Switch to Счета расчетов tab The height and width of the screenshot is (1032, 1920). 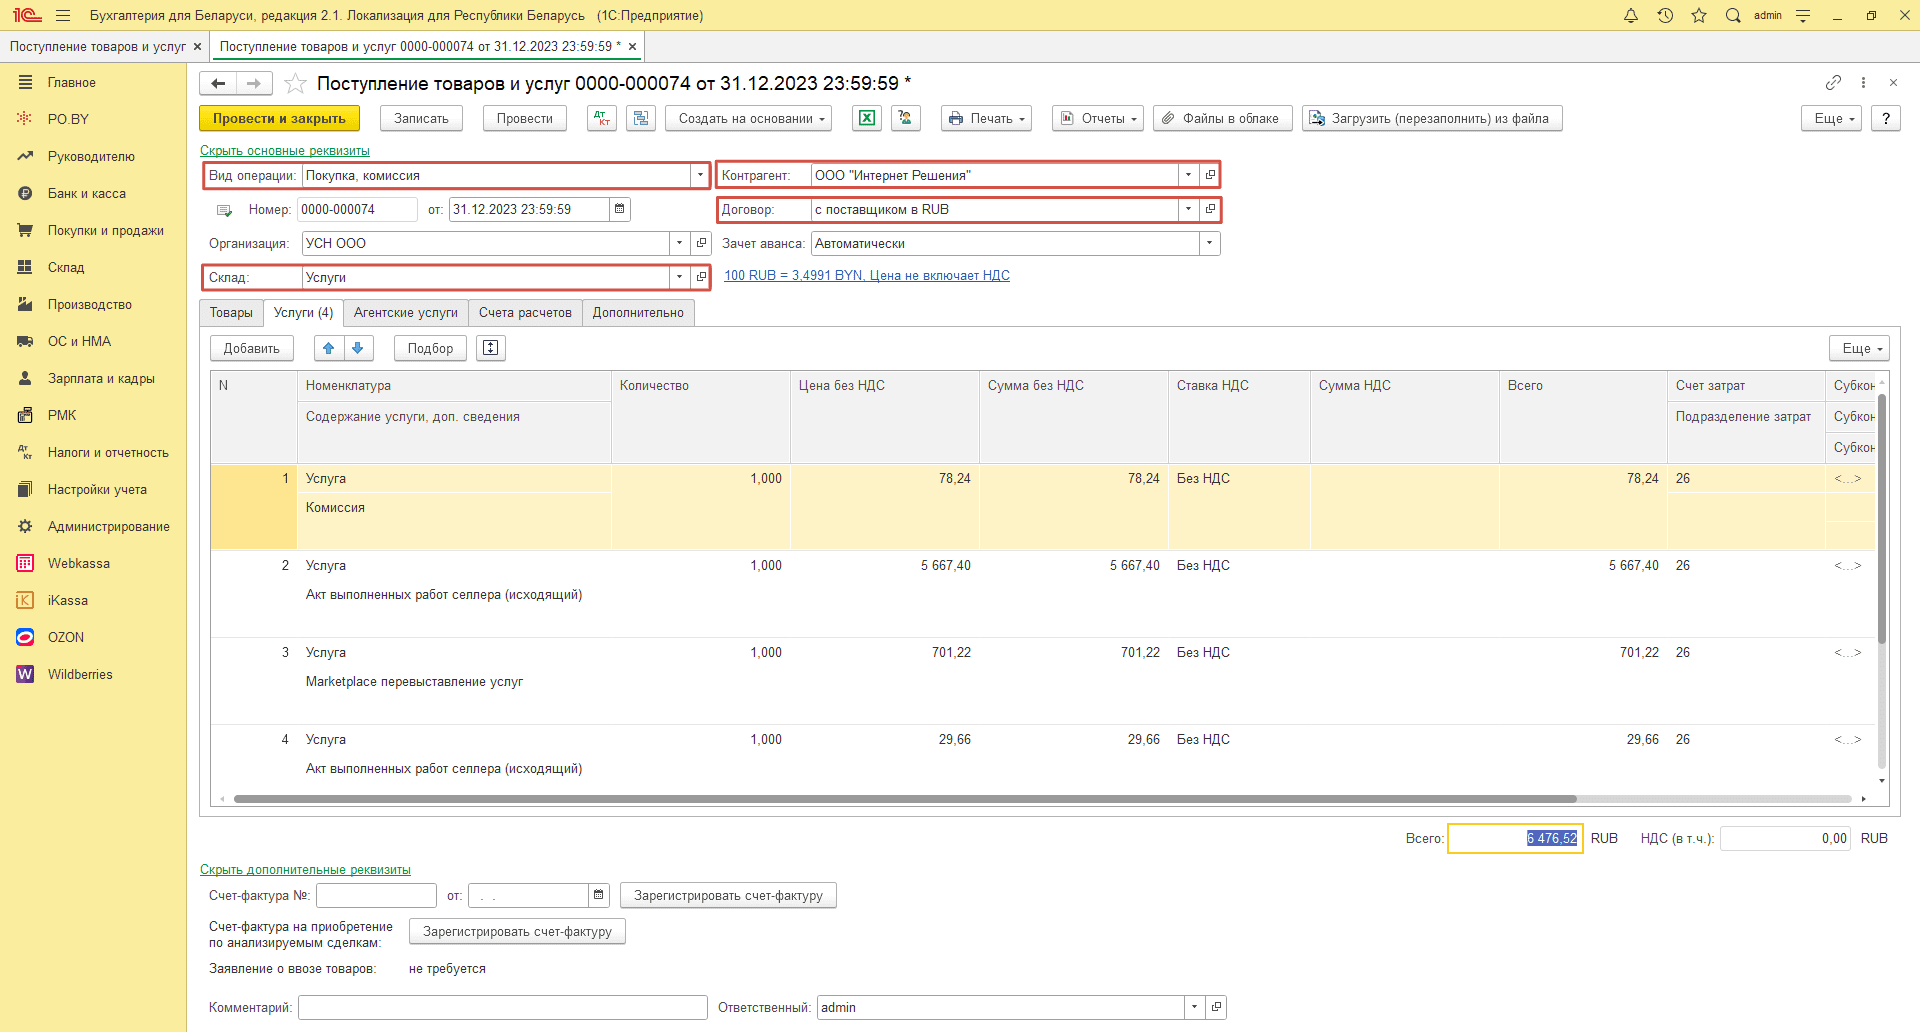tap(525, 313)
